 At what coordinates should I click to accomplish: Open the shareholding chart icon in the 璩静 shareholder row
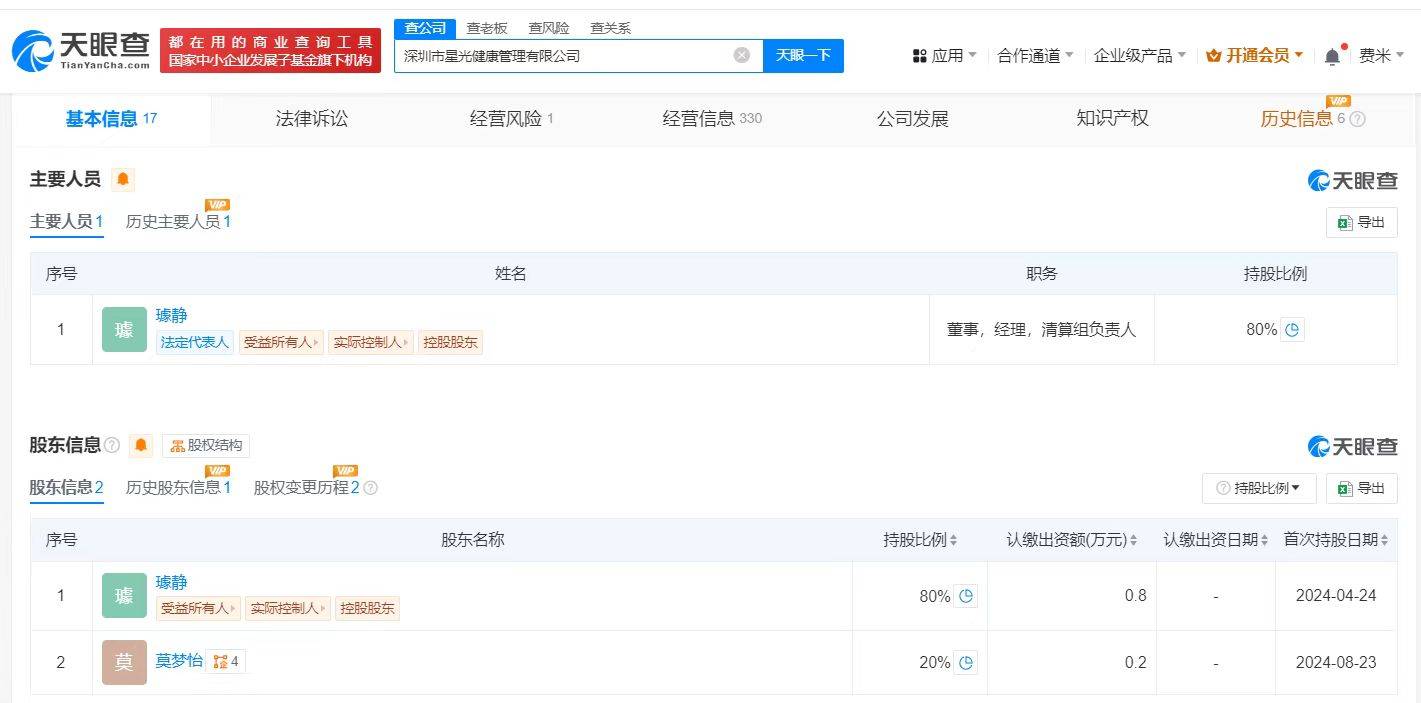pos(966,596)
